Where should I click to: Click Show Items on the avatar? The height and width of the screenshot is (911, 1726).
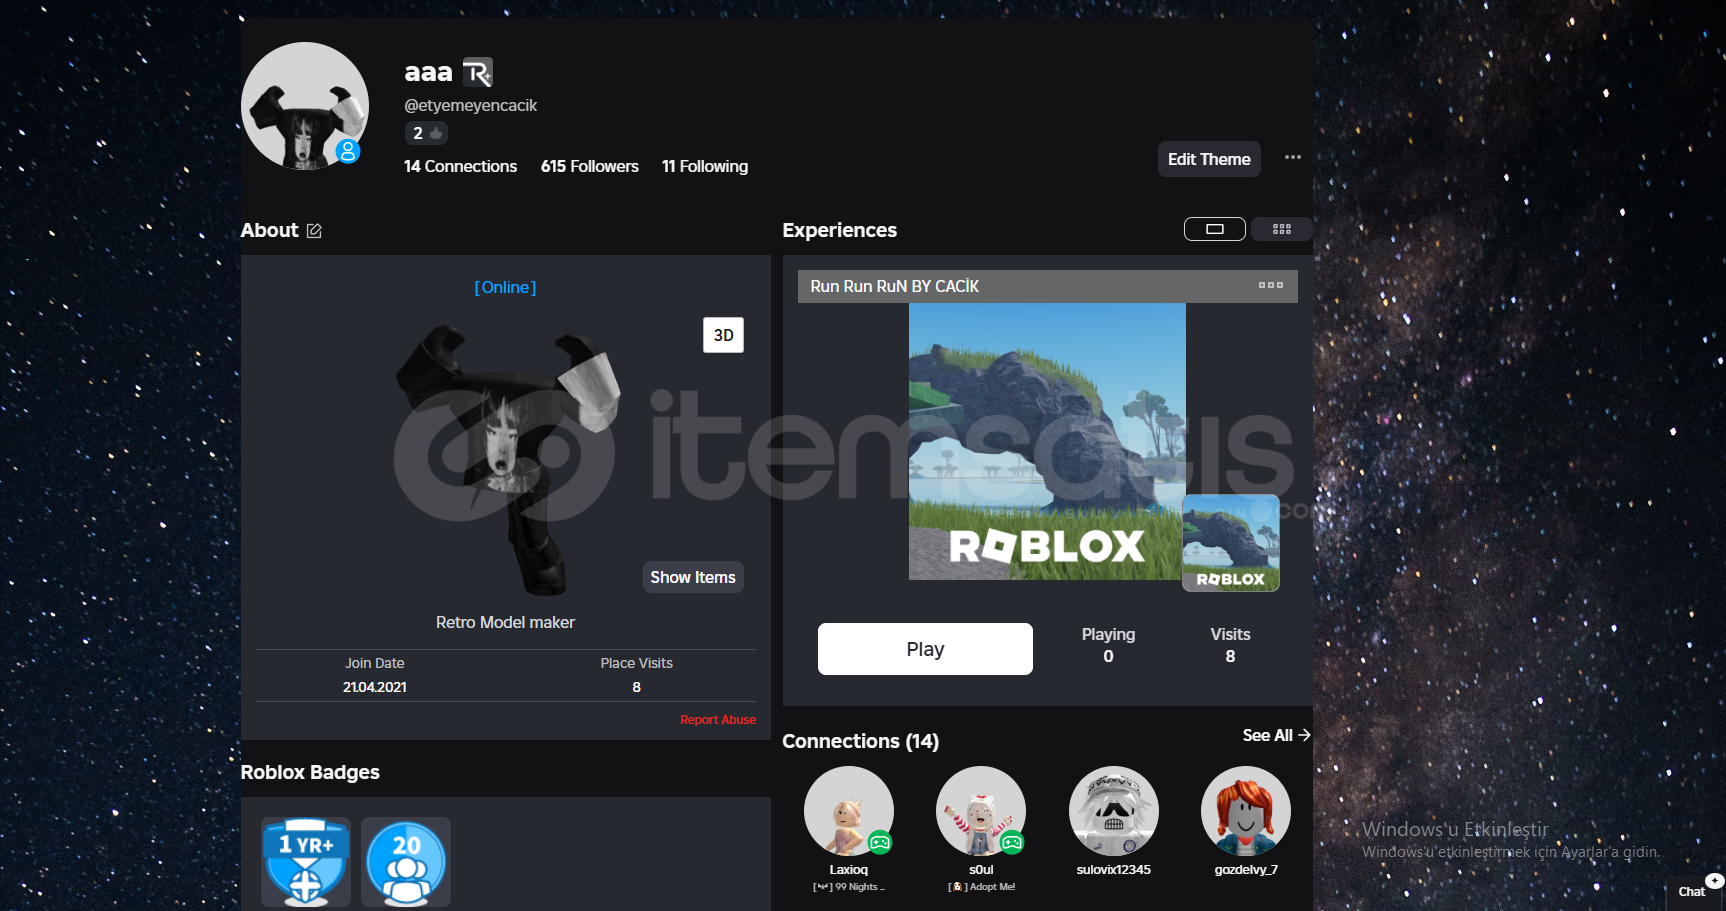693,577
